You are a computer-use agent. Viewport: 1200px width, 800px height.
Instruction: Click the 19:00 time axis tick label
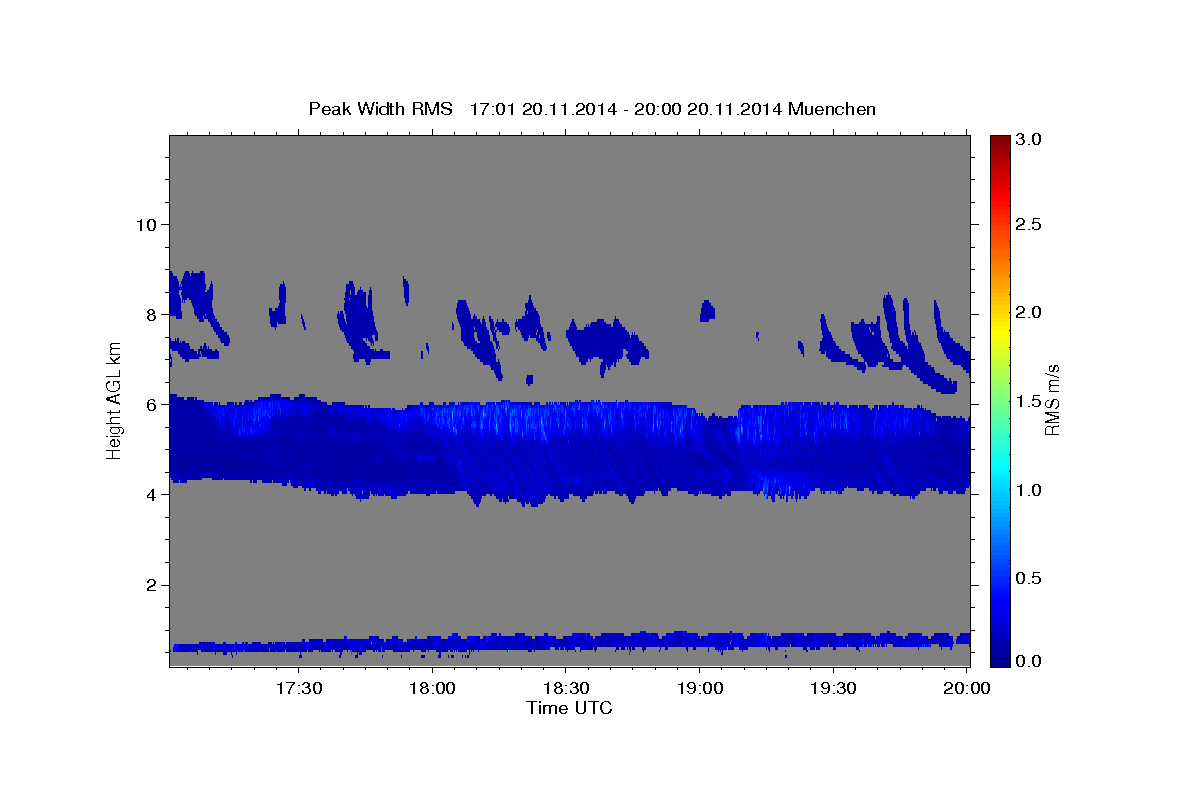(700, 689)
